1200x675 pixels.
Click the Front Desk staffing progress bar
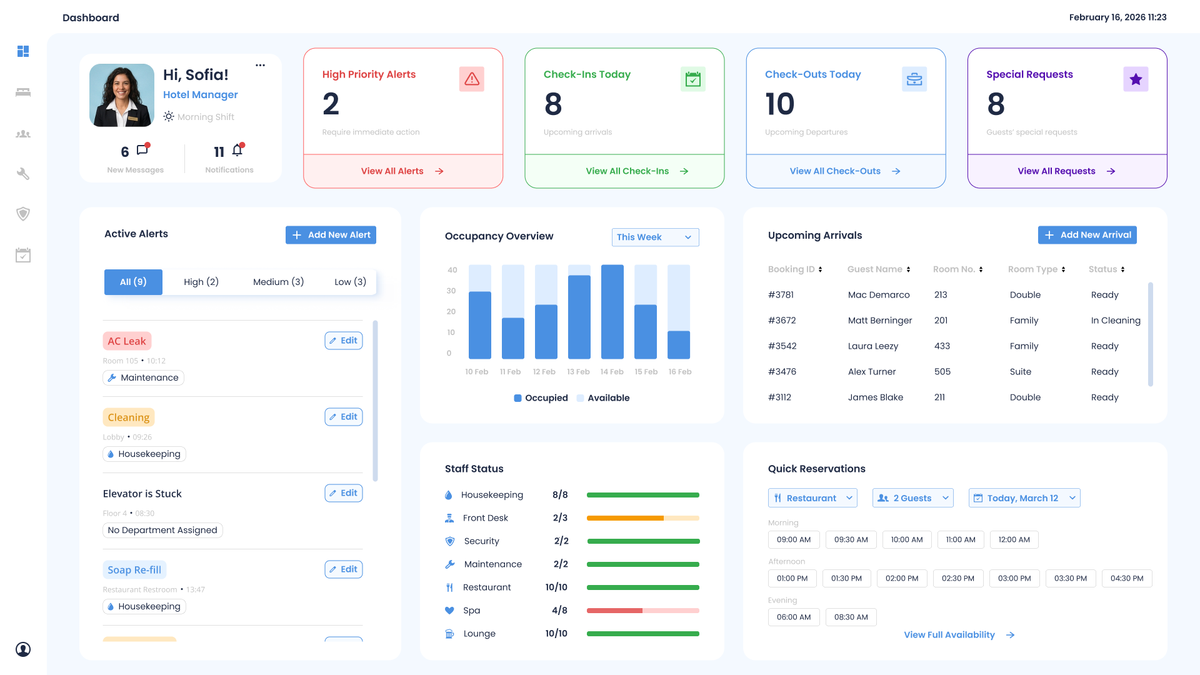[x=643, y=518]
